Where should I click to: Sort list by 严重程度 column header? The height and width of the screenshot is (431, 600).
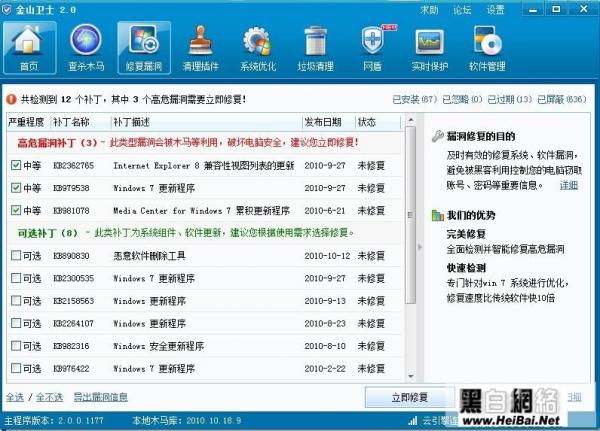click(x=27, y=122)
